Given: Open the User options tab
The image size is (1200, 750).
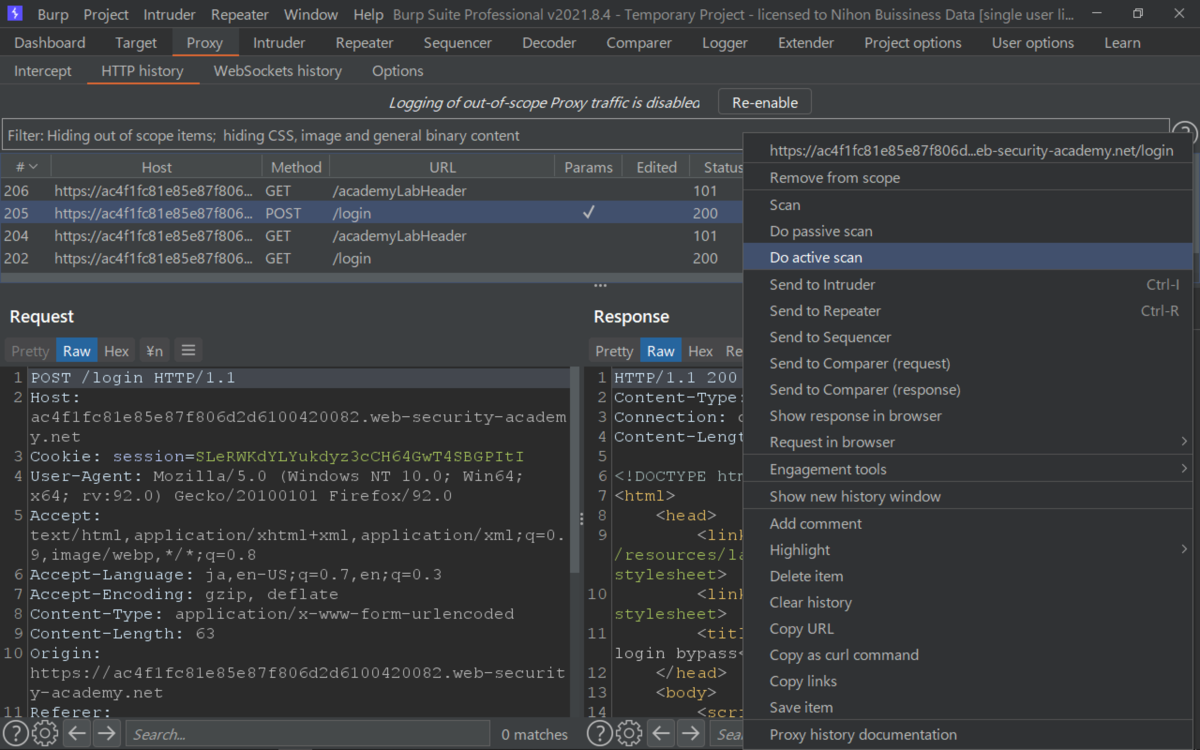Looking at the screenshot, I should (x=1033, y=43).
